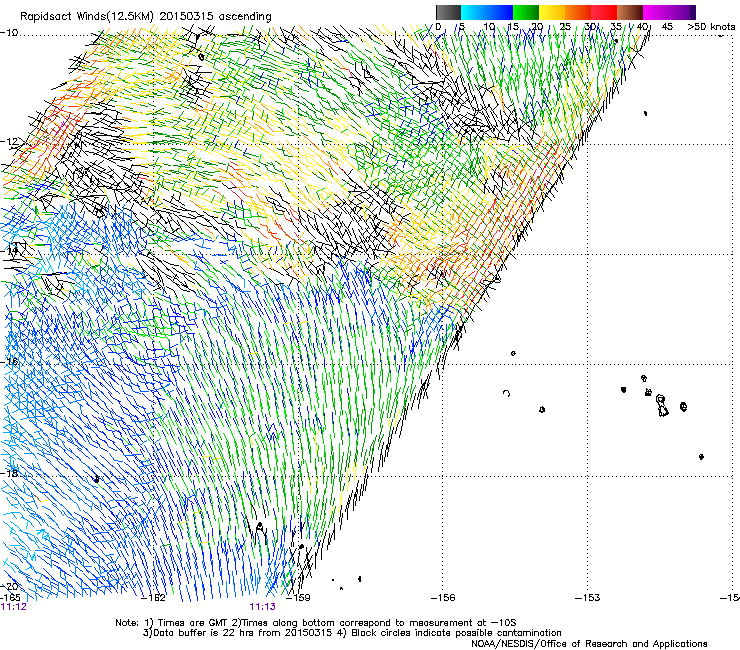Viewport: 740px width, 650px height.
Task: Click the "-12" latitude axis label
Action: (10, 142)
